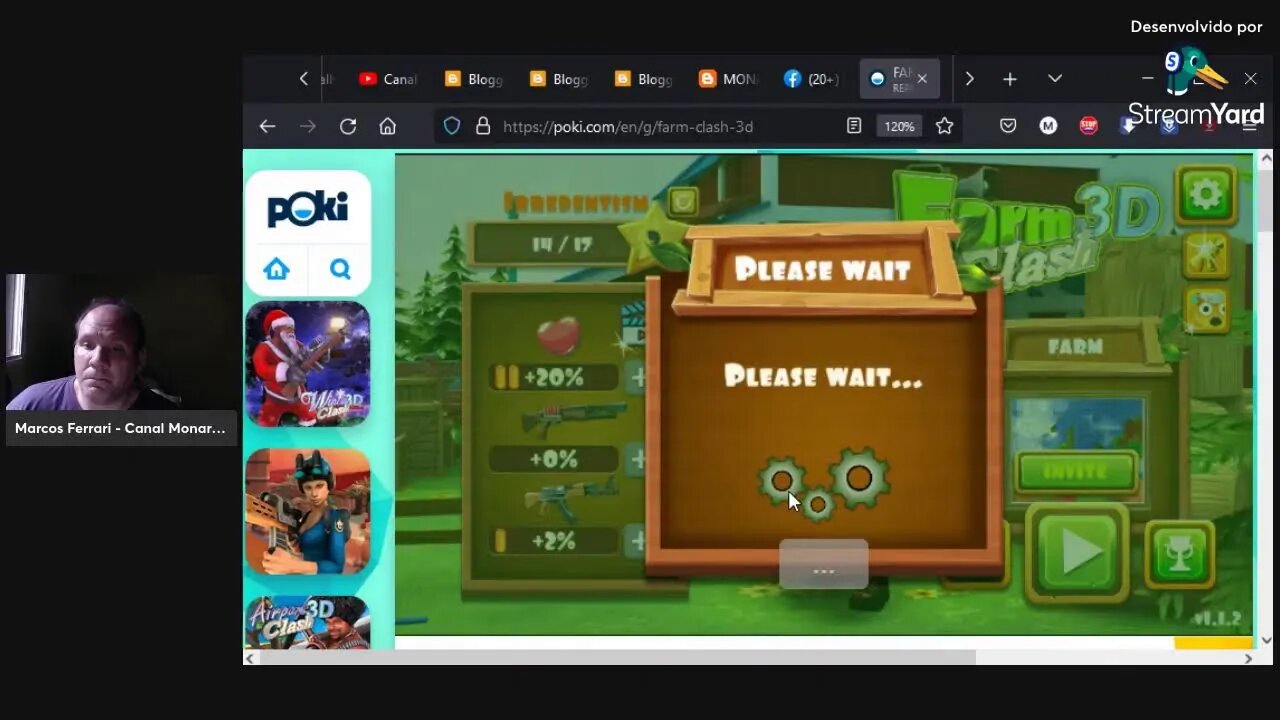This screenshot has height=720, width=1280.
Task: Switch to the second Blogger tab
Action: click(x=558, y=79)
